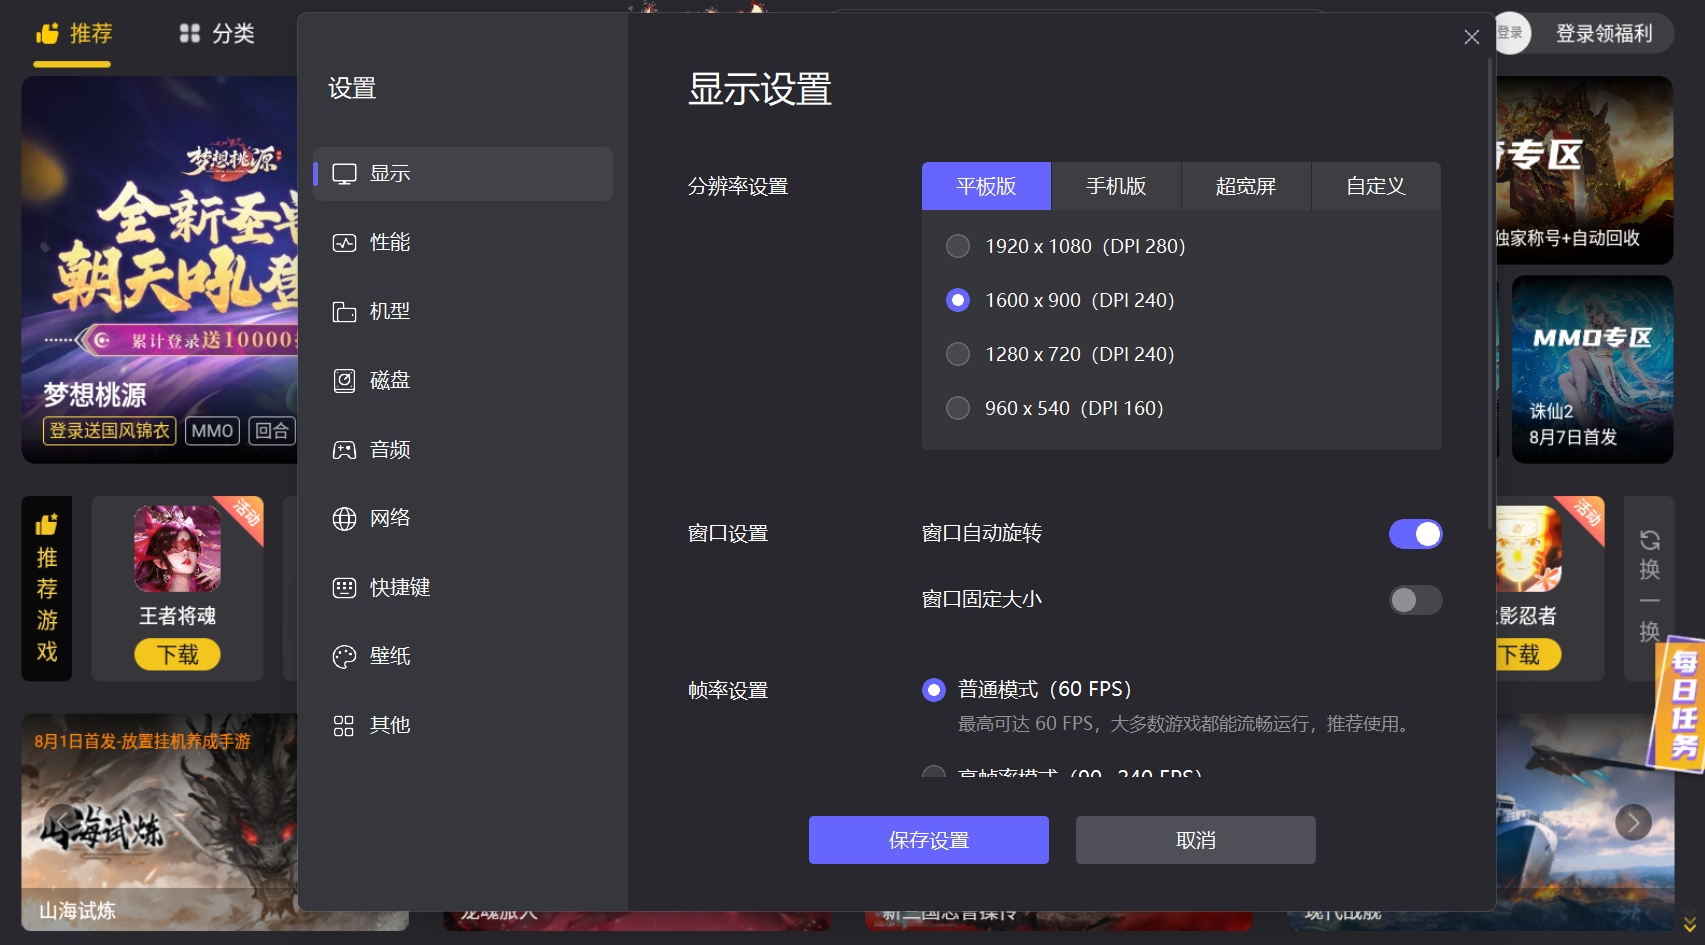Select the 1920 x 1080 resolution option
The height and width of the screenshot is (945, 1705).
pos(958,246)
